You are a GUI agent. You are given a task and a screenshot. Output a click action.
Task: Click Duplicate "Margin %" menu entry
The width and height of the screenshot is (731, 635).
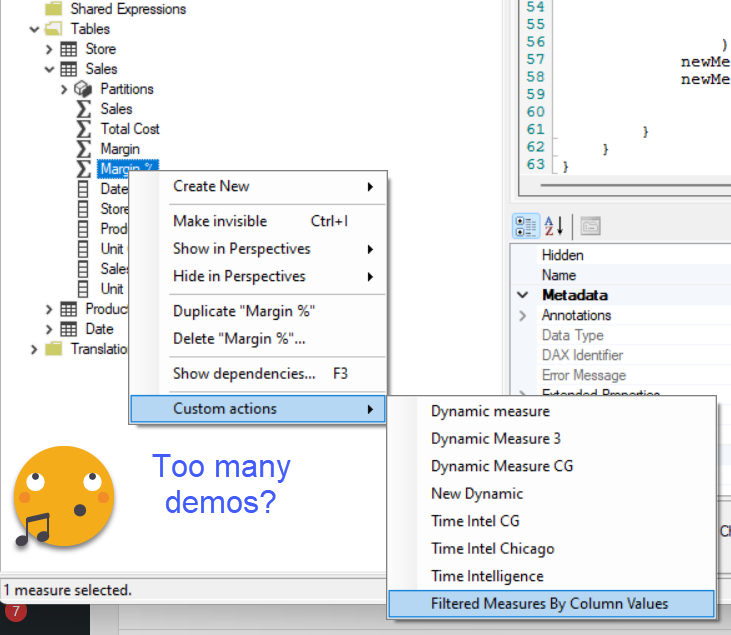click(244, 311)
